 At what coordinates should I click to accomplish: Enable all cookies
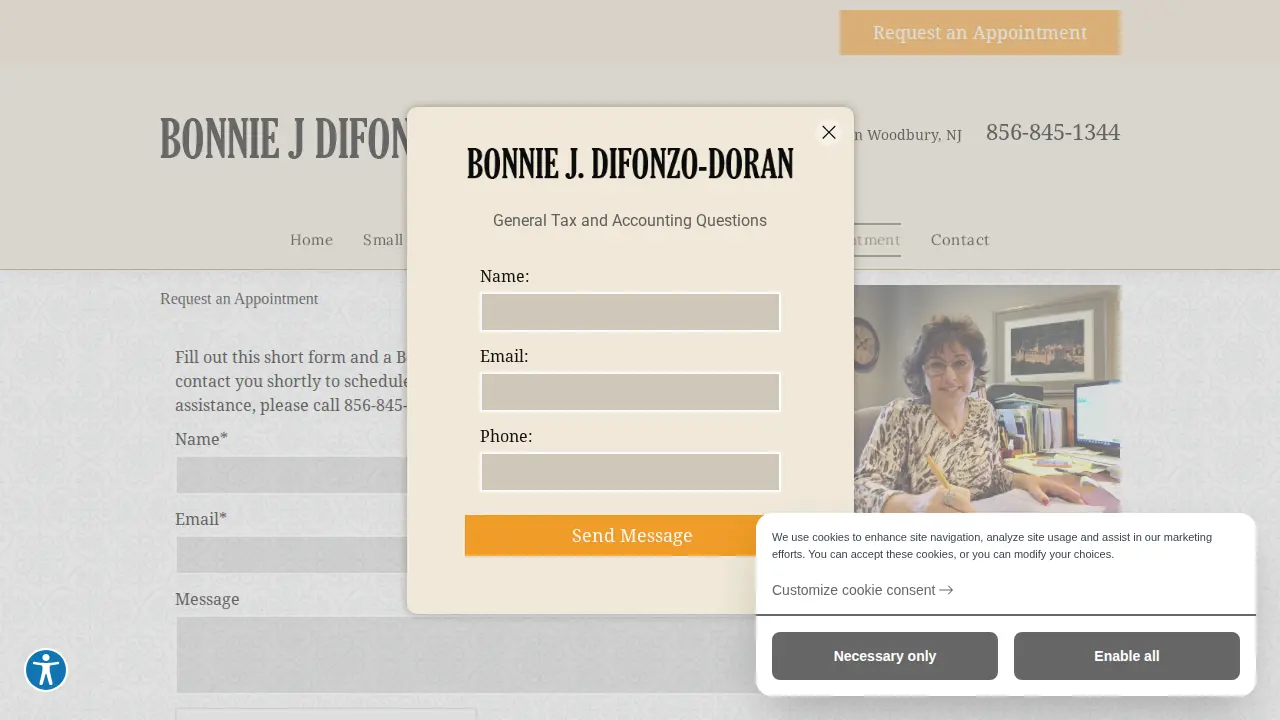(1127, 656)
